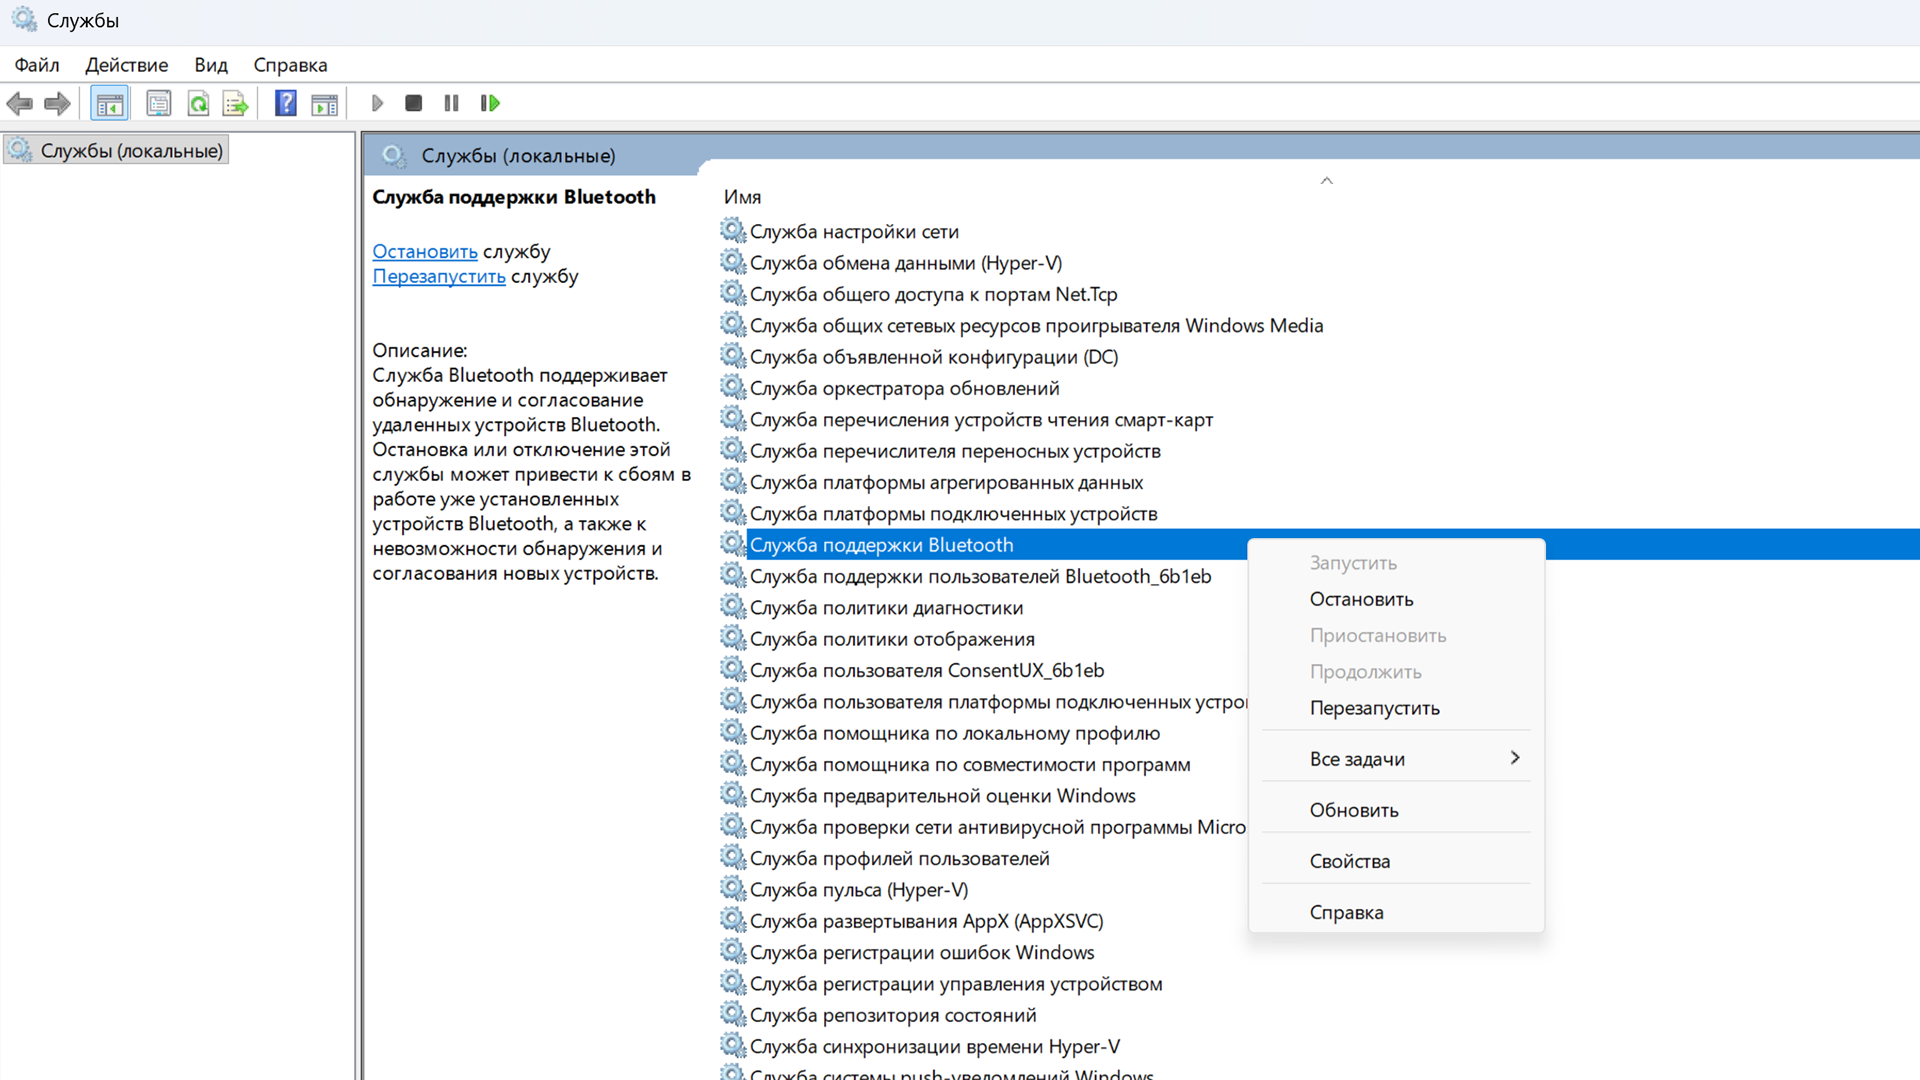
Task: Sort list by the Имя column header
Action: tap(742, 197)
